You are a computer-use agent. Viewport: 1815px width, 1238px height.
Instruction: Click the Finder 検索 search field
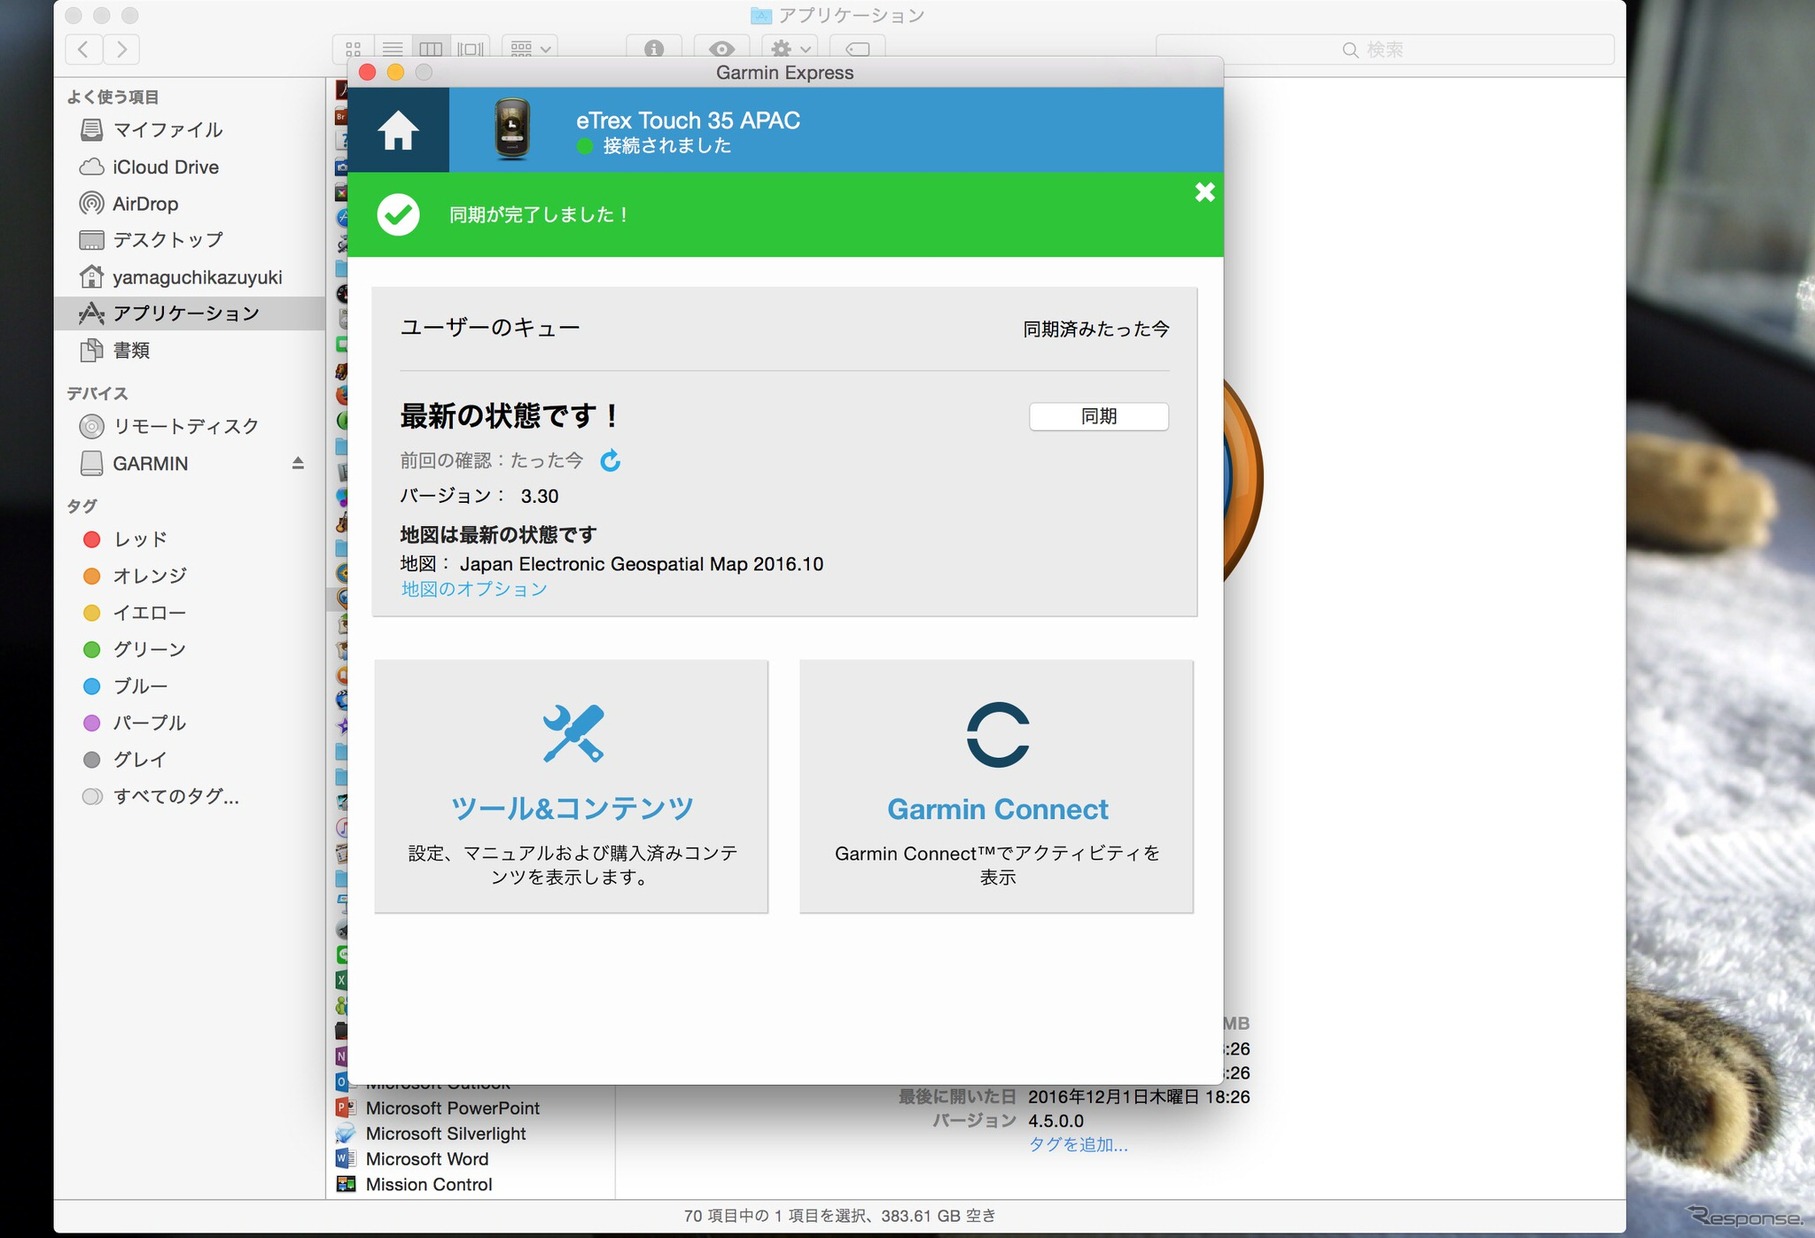pyautogui.click(x=1385, y=50)
